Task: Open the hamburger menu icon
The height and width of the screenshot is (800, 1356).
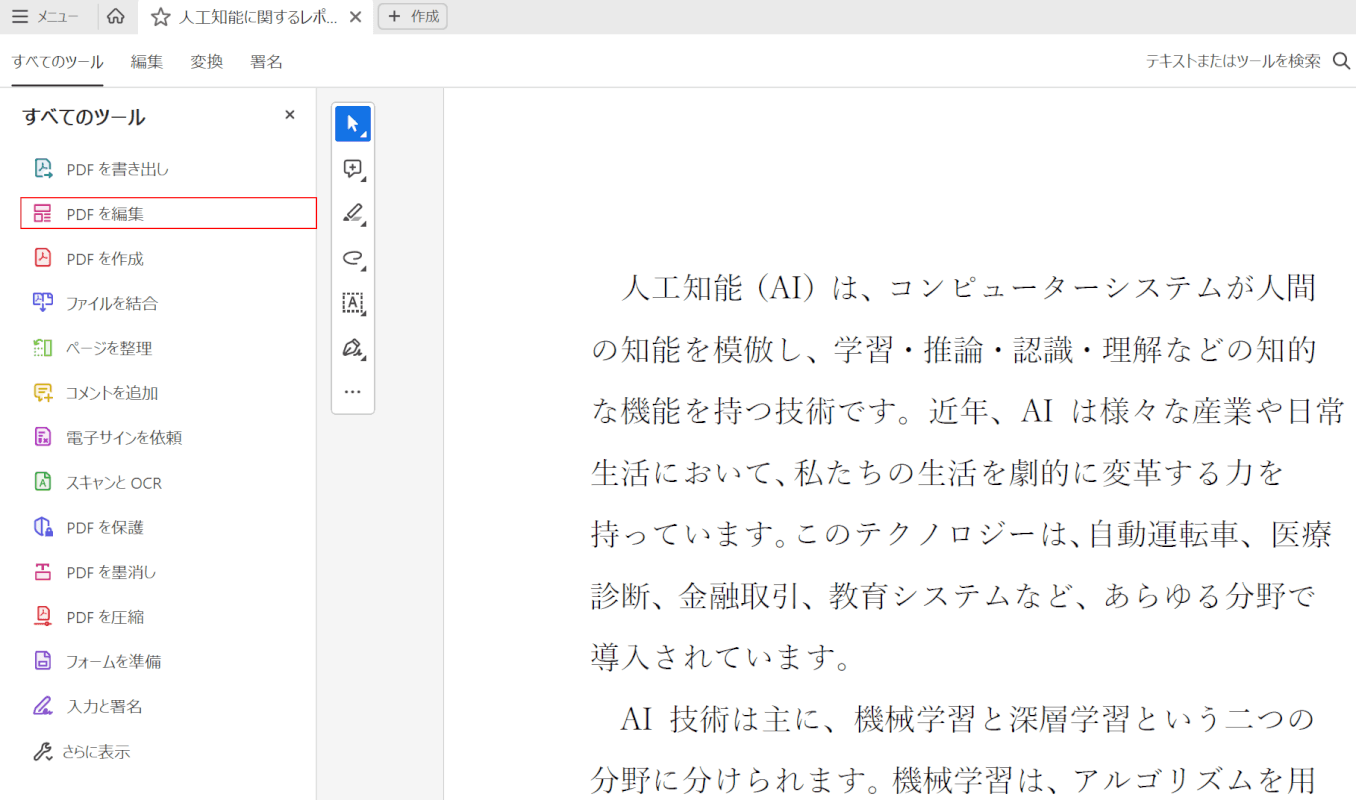Action: click(x=20, y=17)
